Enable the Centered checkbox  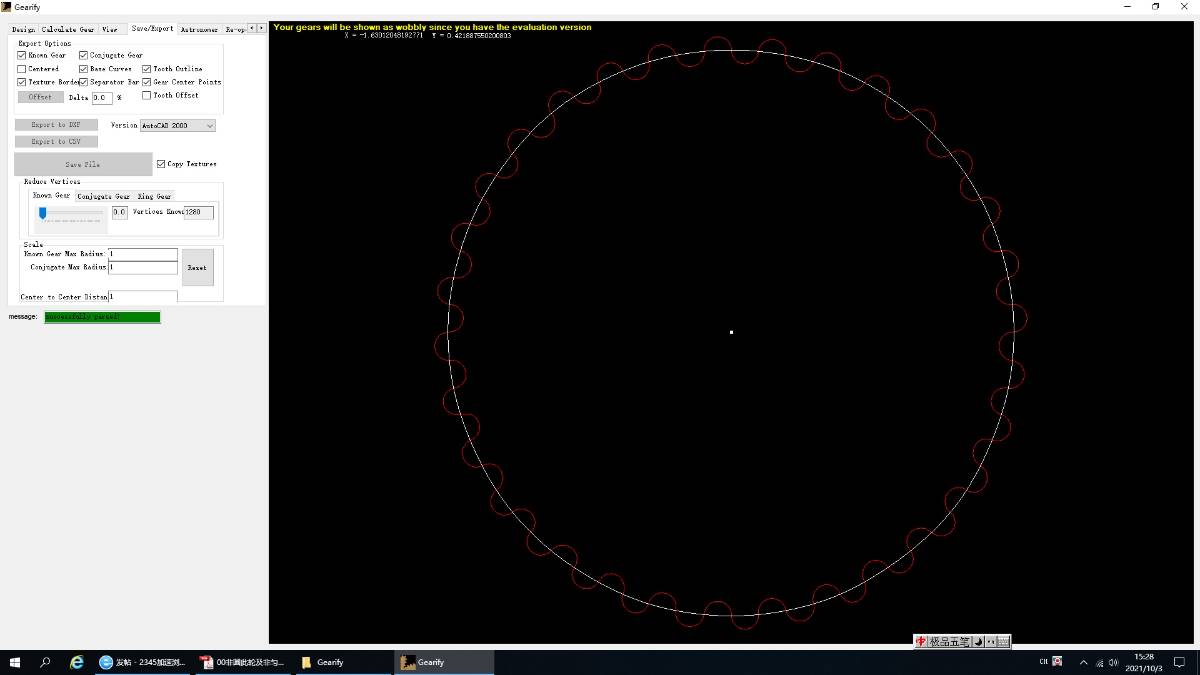[x=22, y=69]
